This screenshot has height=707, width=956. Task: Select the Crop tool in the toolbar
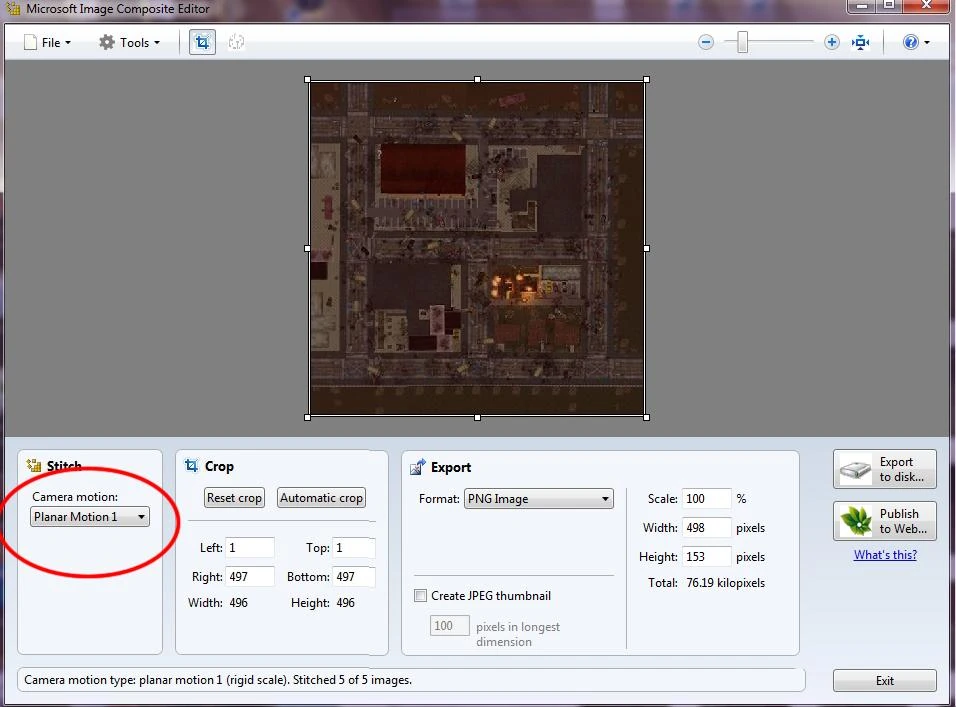coord(202,42)
